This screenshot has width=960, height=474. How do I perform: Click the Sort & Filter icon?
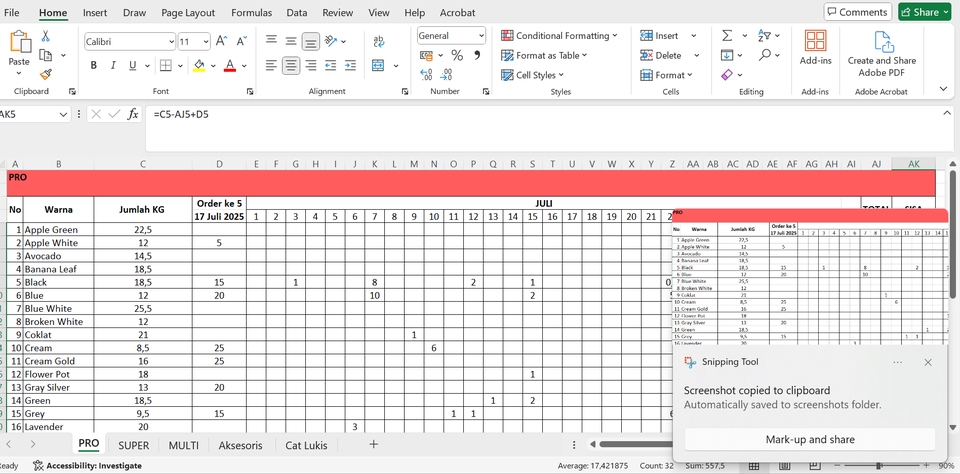coord(764,36)
